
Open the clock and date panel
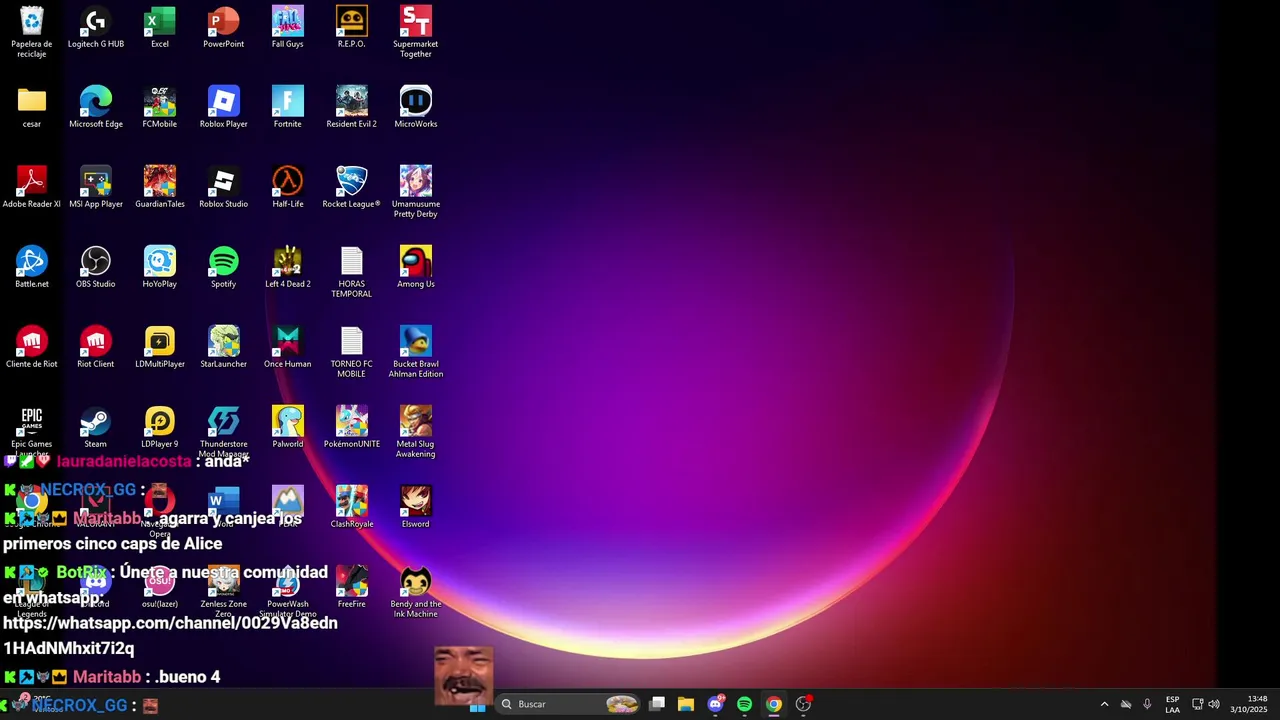pos(1248,704)
